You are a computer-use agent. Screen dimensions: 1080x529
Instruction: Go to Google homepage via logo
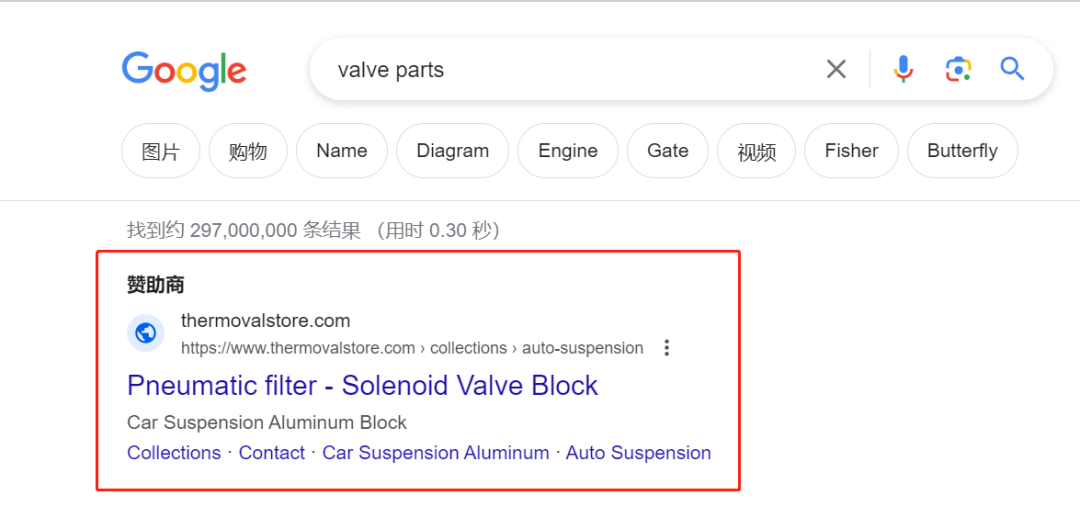point(184,71)
